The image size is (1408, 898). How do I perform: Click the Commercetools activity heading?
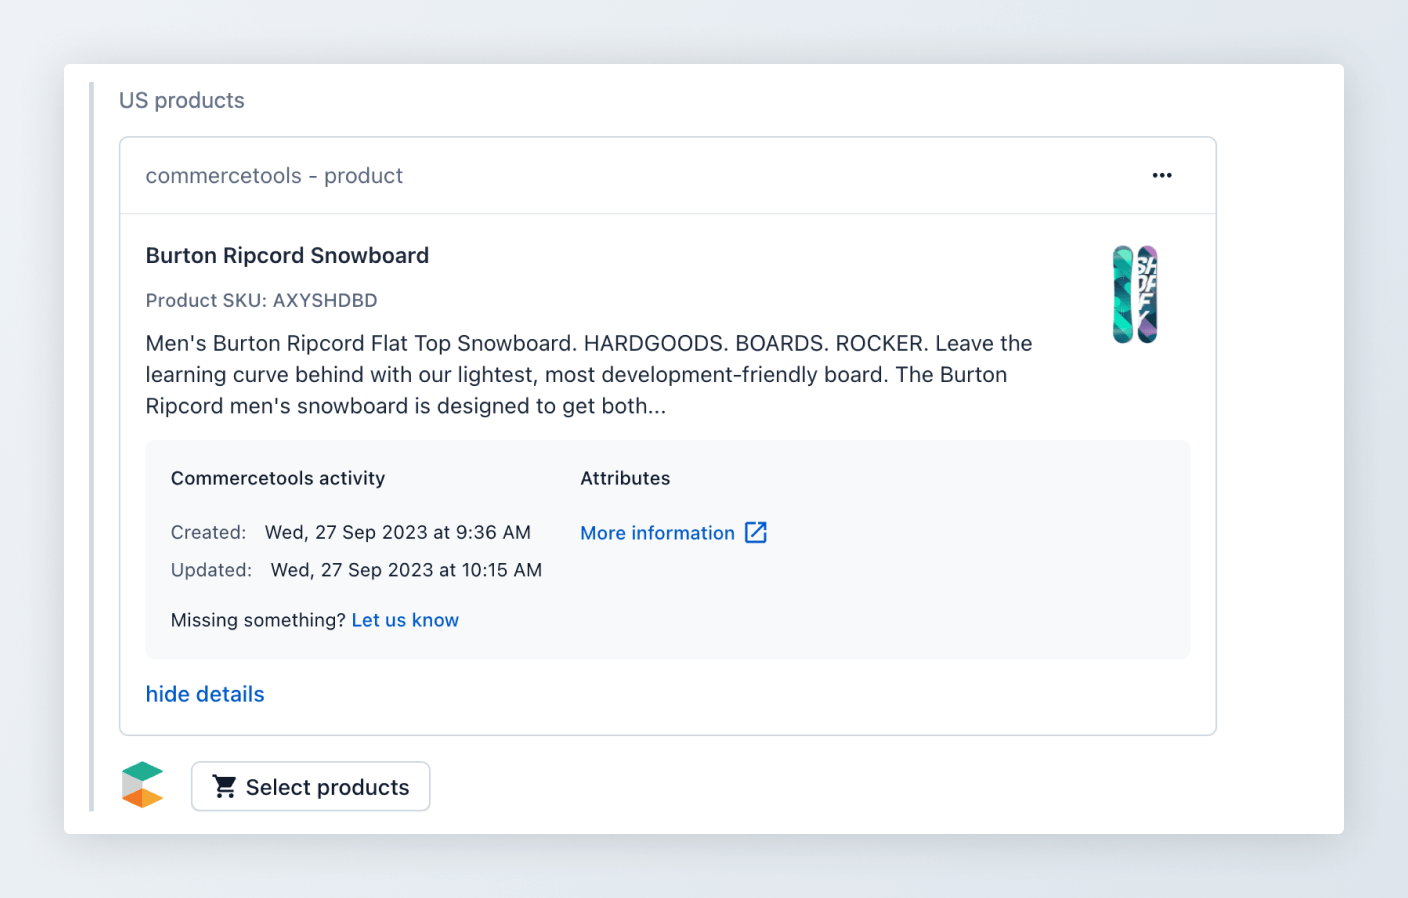tap(278, 479)
